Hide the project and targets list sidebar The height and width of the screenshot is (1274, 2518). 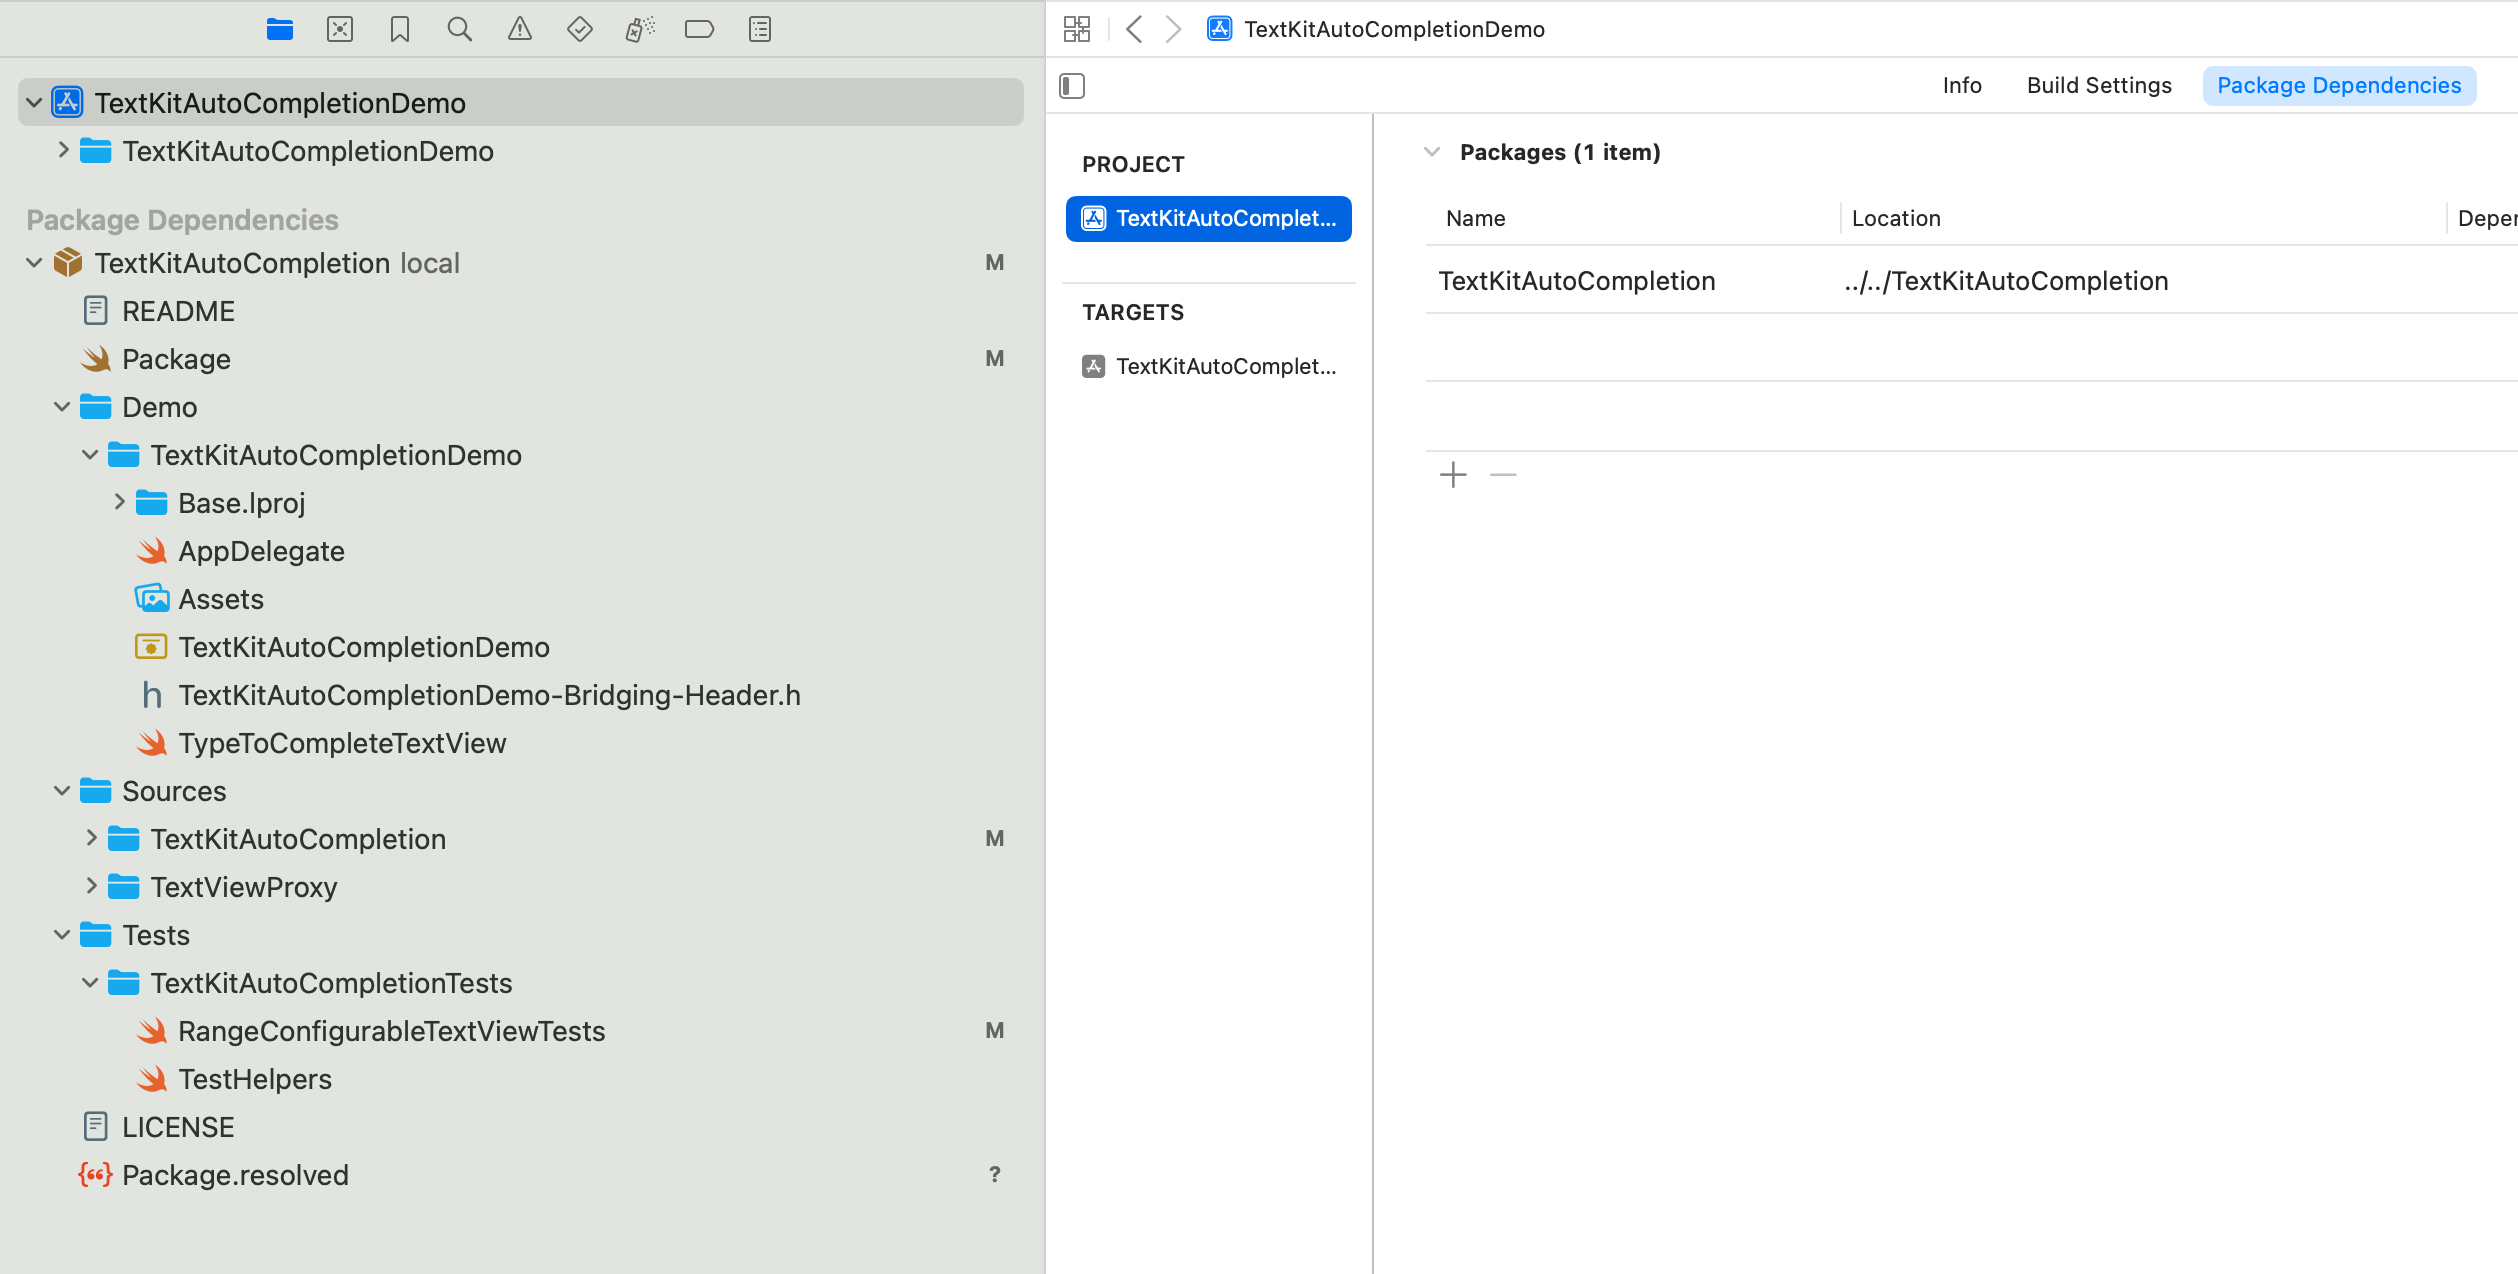(x=1072, y=86)
